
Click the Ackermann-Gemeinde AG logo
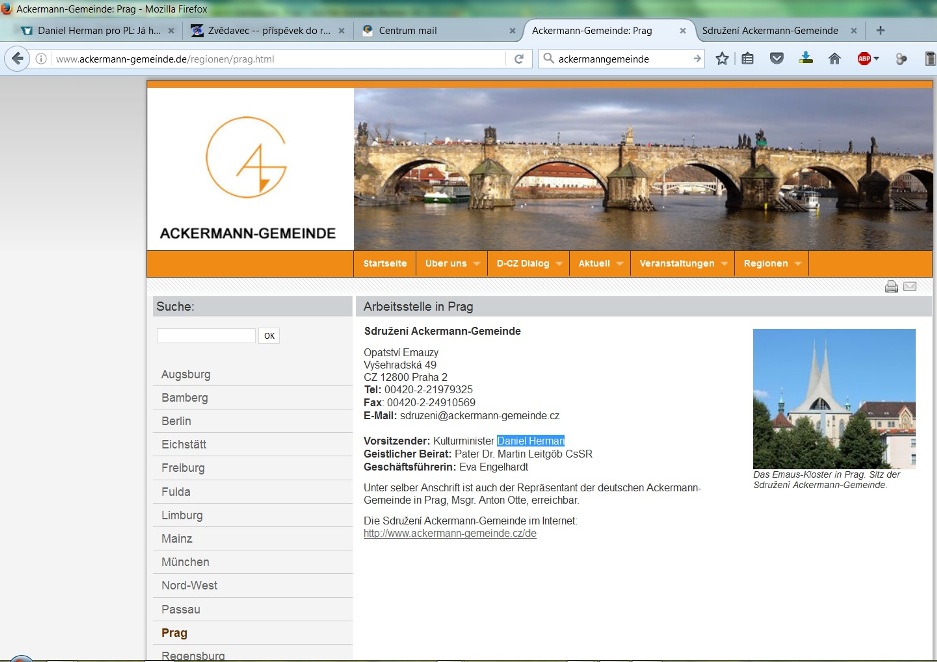tap(246, 157)
